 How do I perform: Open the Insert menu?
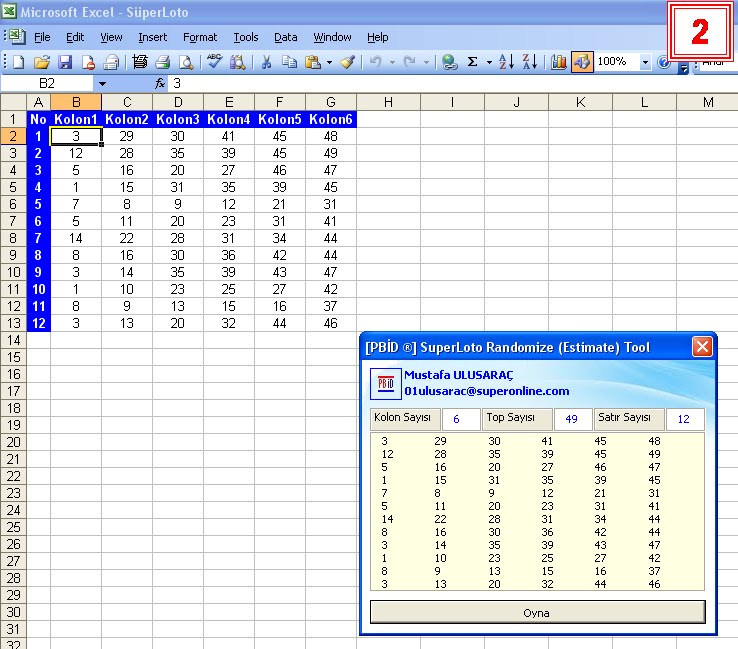tap(152, 37)
